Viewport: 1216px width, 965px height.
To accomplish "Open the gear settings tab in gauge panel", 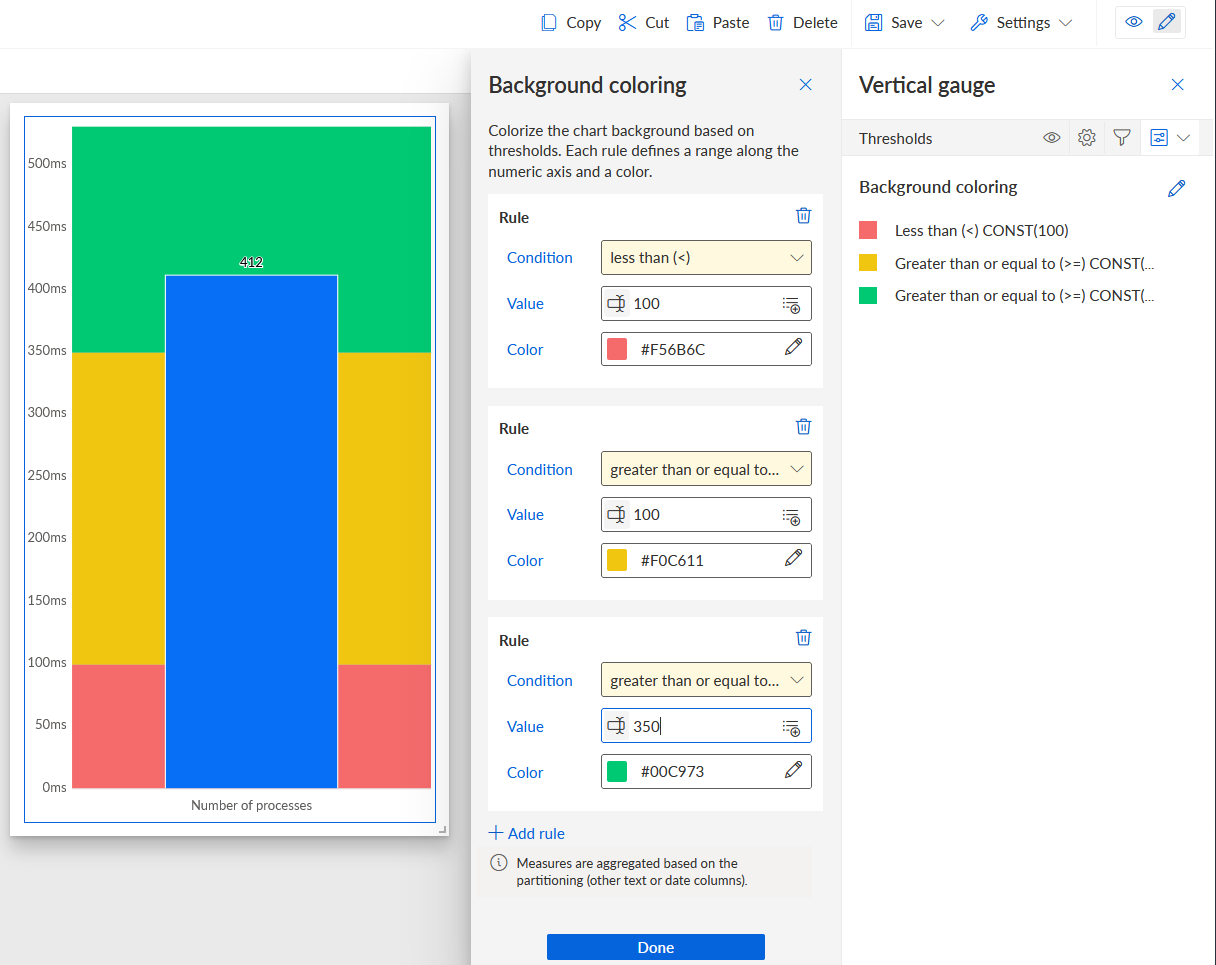I will point(1087,138).
